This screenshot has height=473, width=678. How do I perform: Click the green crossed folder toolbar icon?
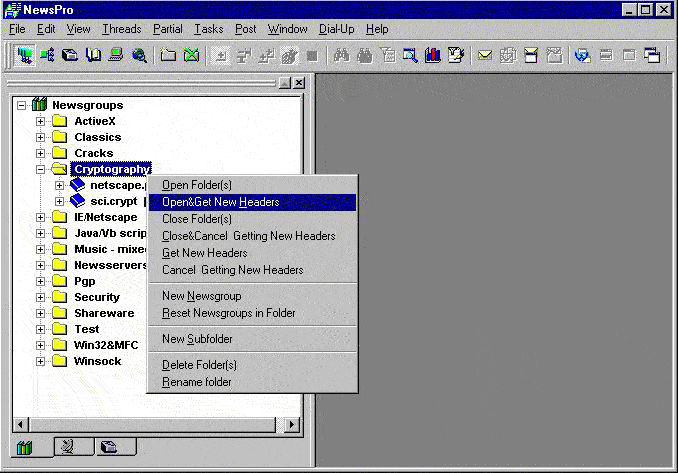(x=190, y=55)
